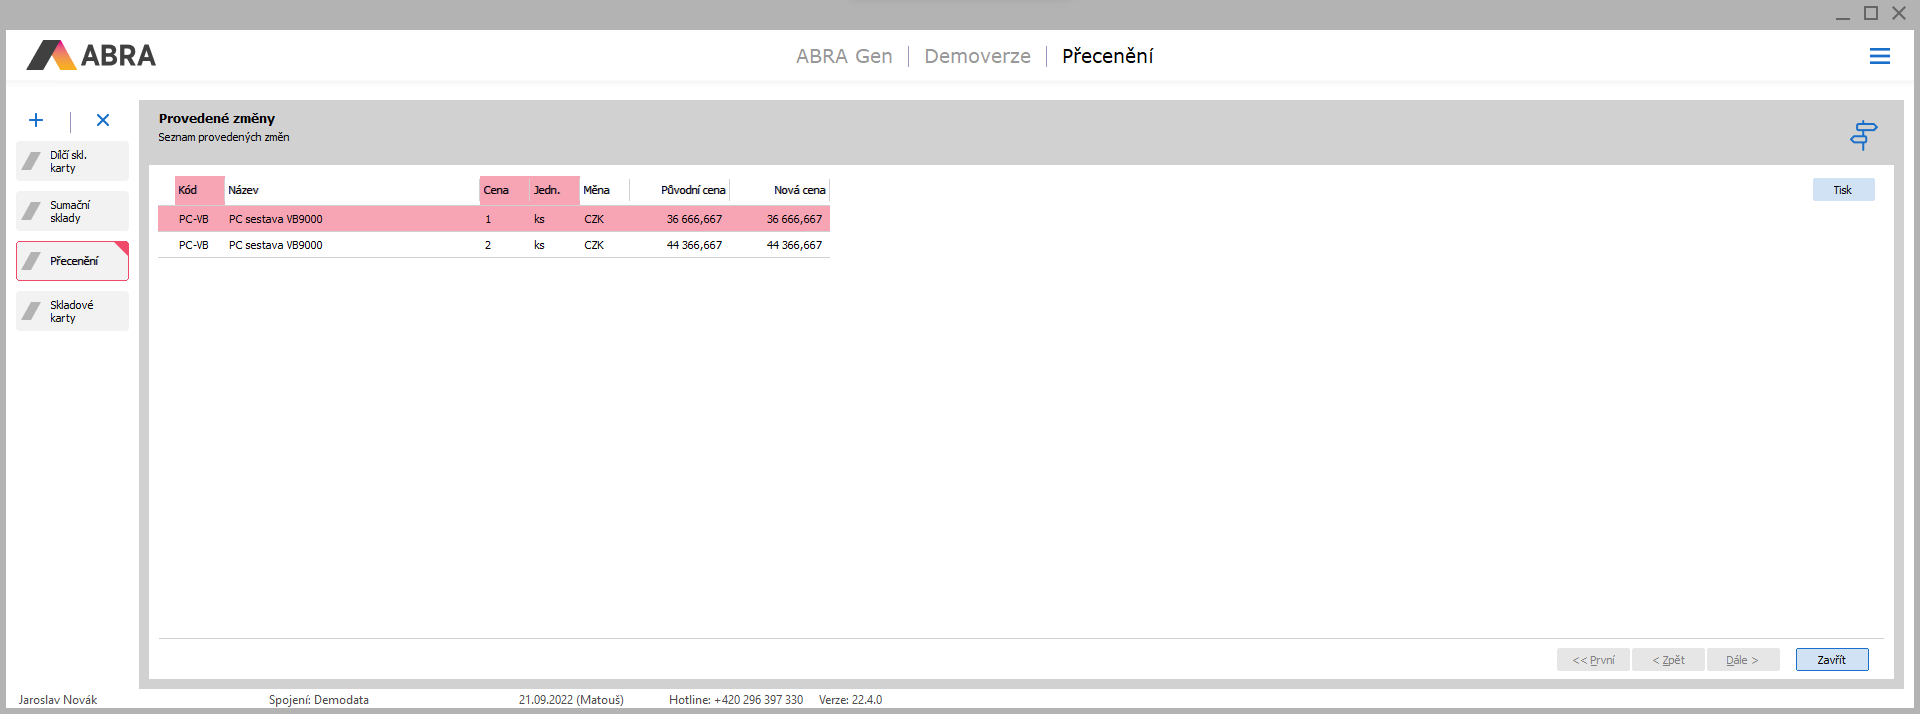Switch to Sumační sklady agenda

72,211
